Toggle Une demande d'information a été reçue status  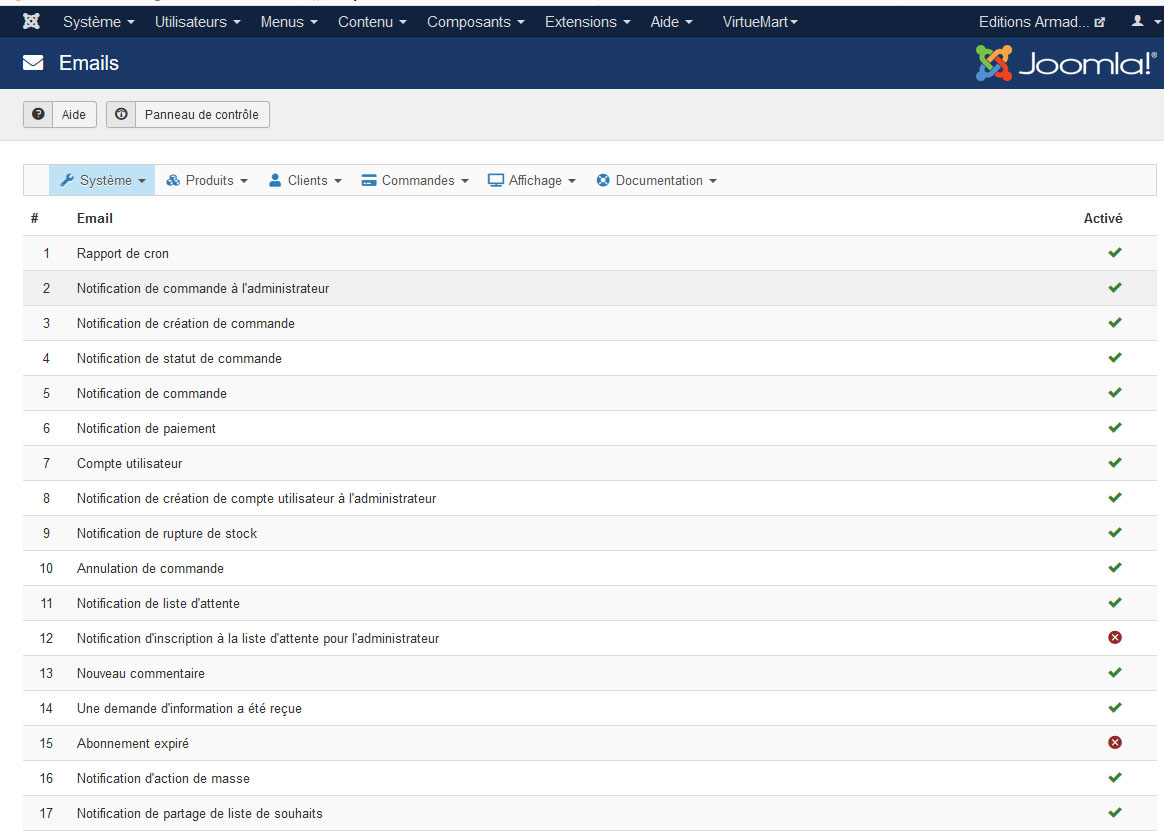1114,708
